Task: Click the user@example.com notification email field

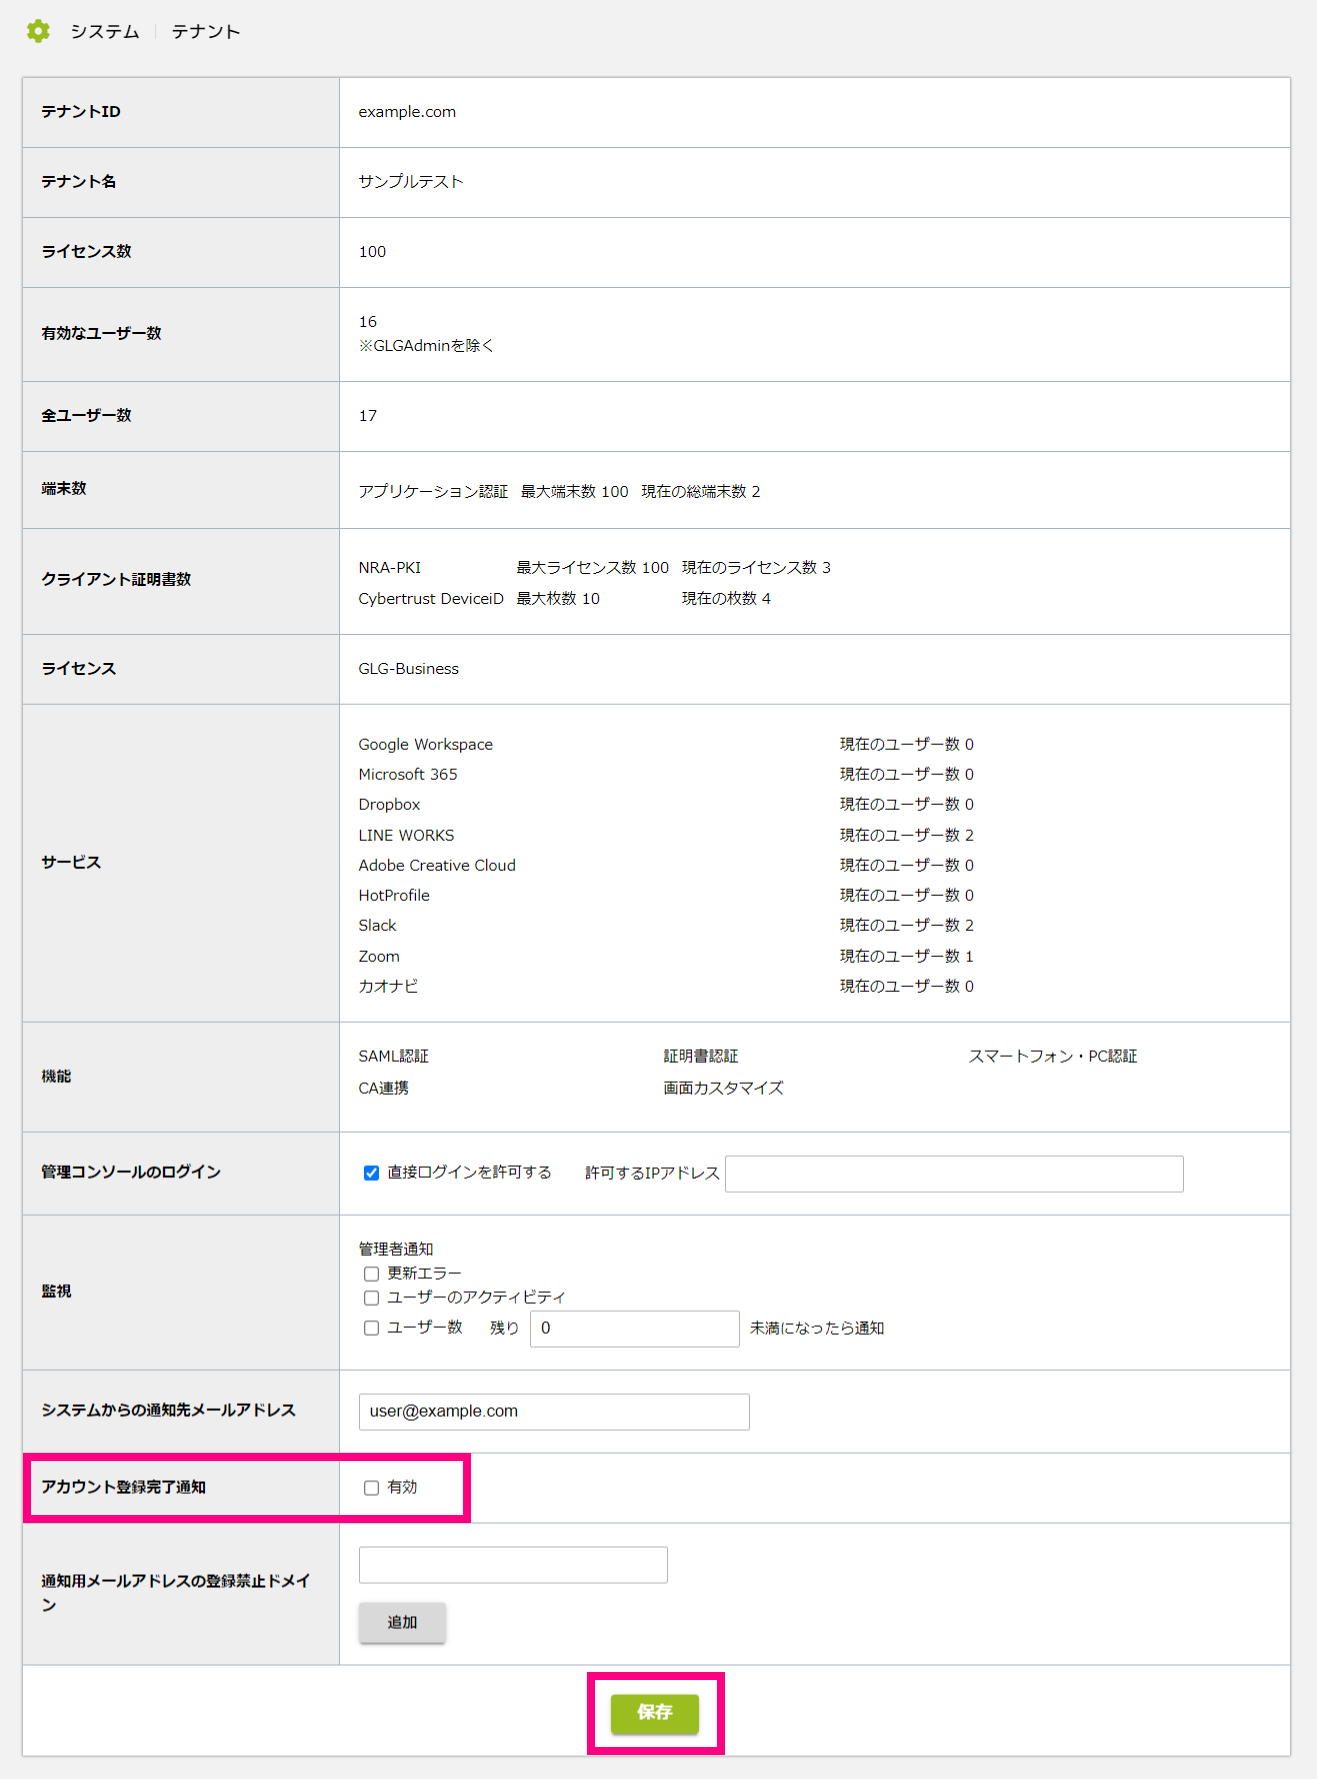Action: point(554,1412)
